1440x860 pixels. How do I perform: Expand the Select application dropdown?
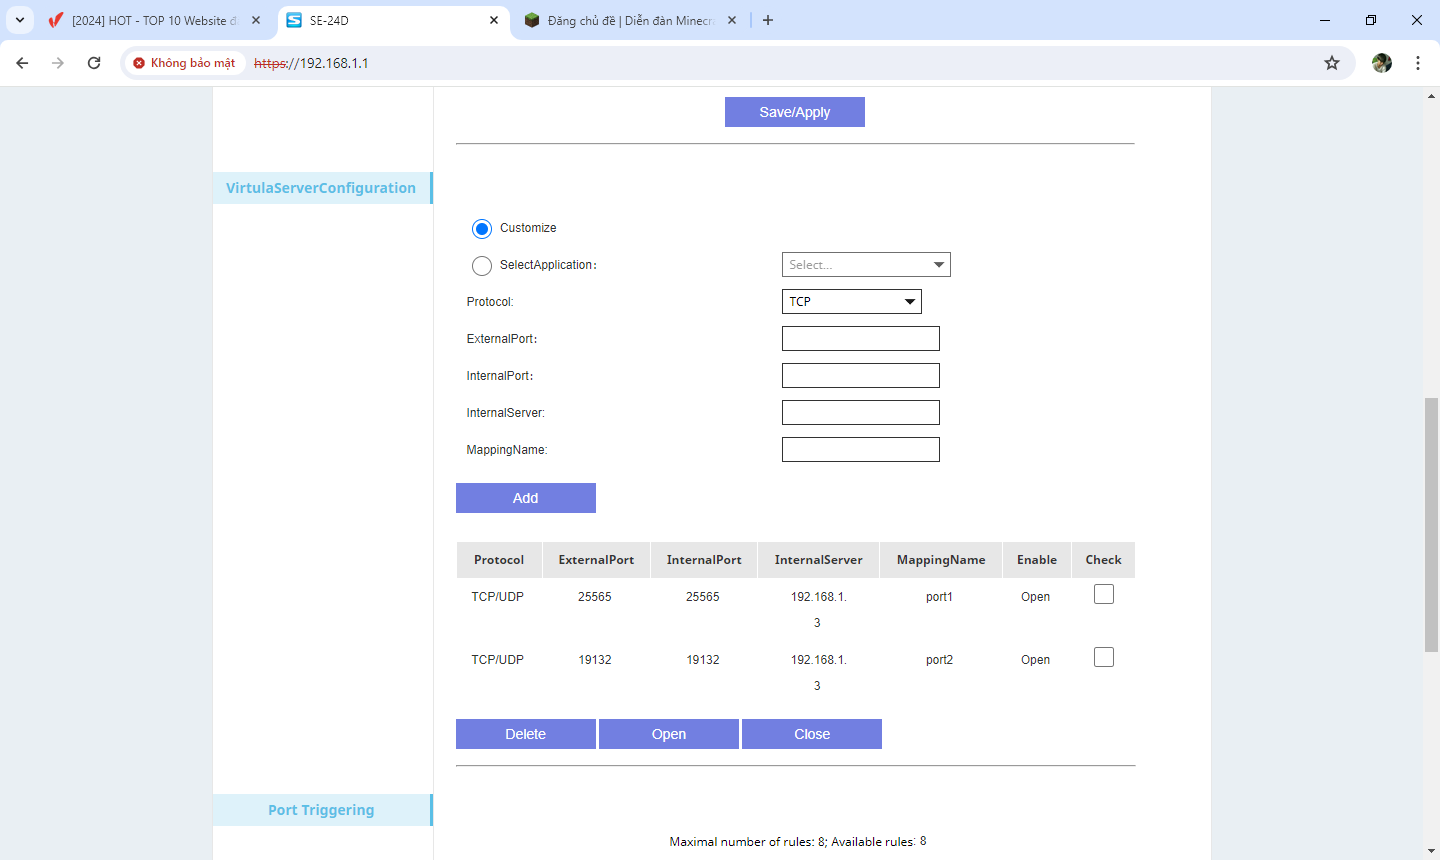[x=865, y=265]
